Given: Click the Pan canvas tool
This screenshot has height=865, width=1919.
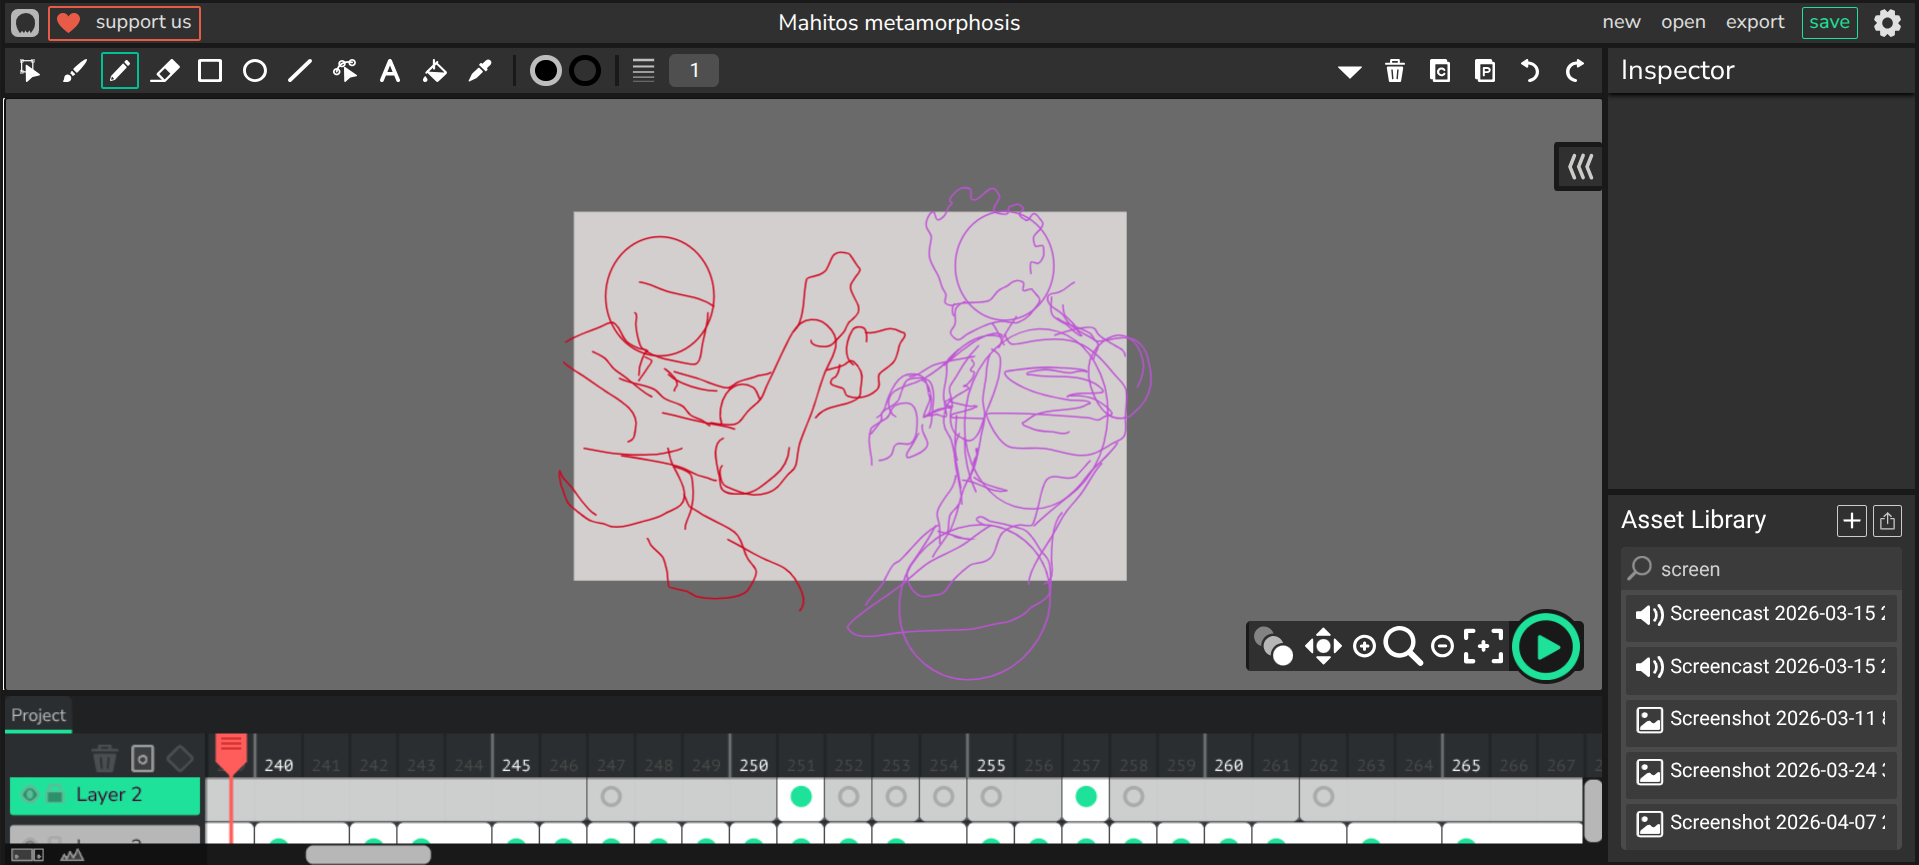Looking at the screenshot, I should click(1323, 647).
